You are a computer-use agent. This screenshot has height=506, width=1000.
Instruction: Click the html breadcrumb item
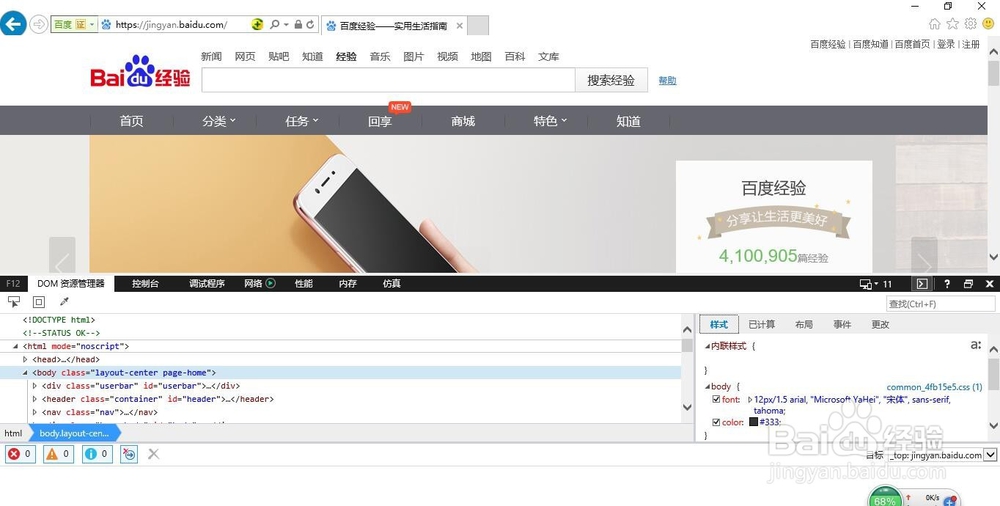(13, 433)
